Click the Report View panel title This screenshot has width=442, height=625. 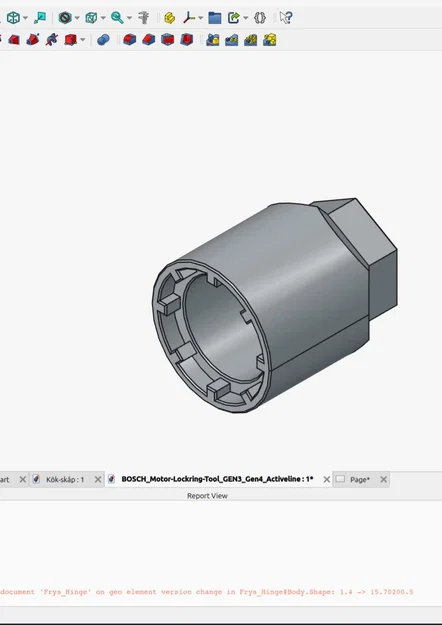tap(207, 496)
